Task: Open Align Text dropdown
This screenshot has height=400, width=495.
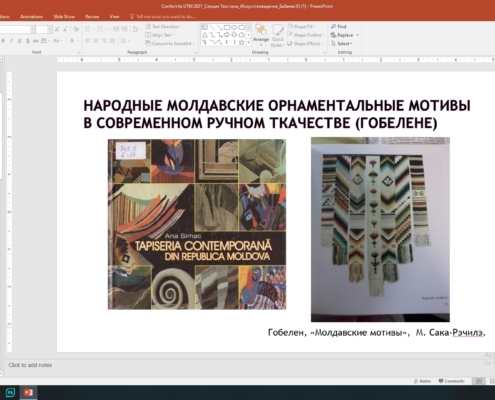Action: point(160,35)
